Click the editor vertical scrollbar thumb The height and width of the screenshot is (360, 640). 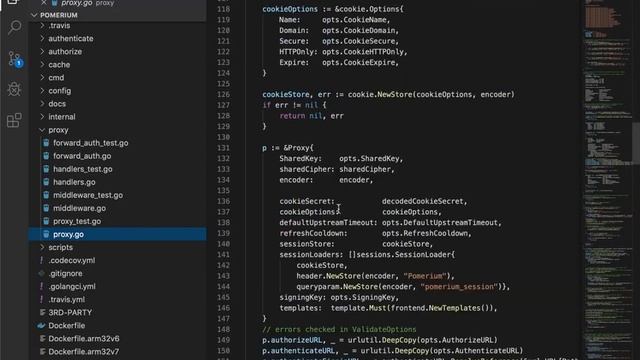coord(636,143)
